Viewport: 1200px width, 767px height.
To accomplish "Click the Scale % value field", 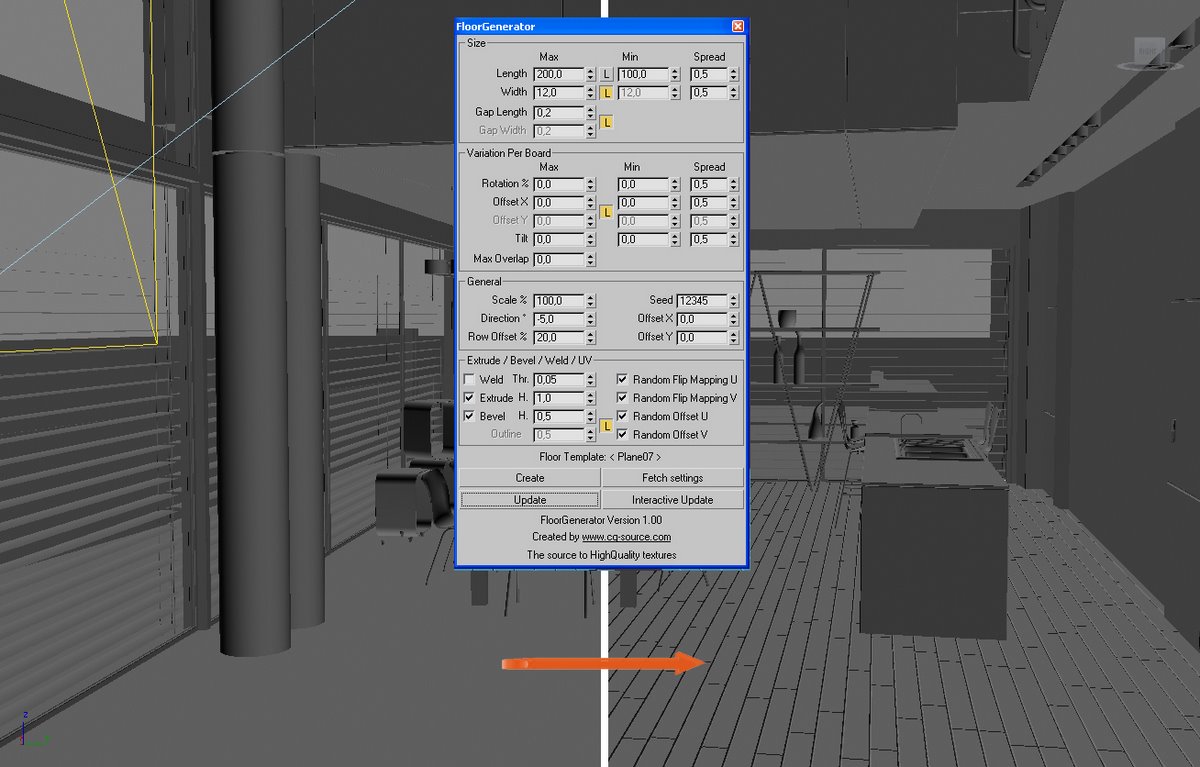I will tap(559, 300).
